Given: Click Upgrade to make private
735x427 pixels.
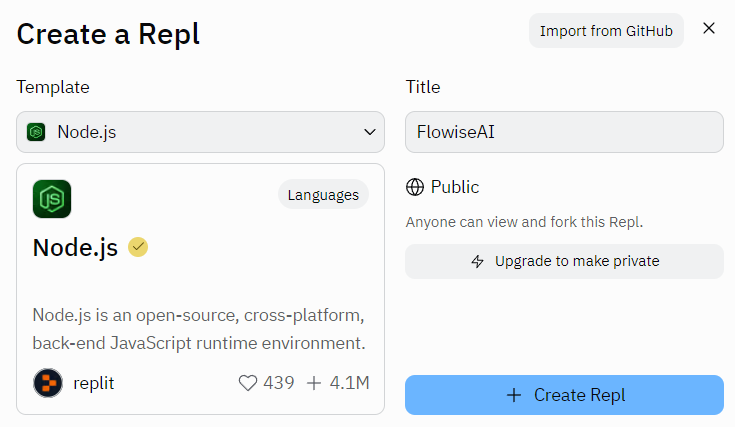Looking at the screenshot, I should coord(564,261).
